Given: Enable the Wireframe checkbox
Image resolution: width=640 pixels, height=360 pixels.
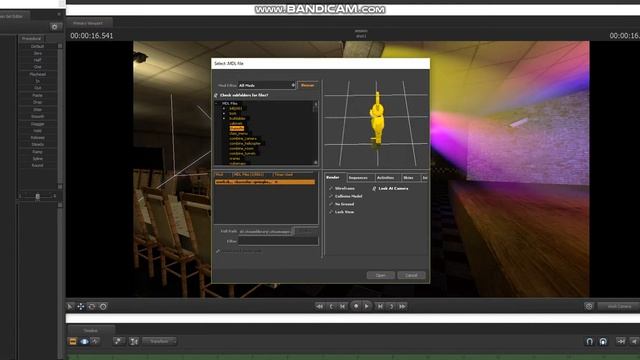Looking at the screenshot, I should pyautogui.click(x=331, y=189).
